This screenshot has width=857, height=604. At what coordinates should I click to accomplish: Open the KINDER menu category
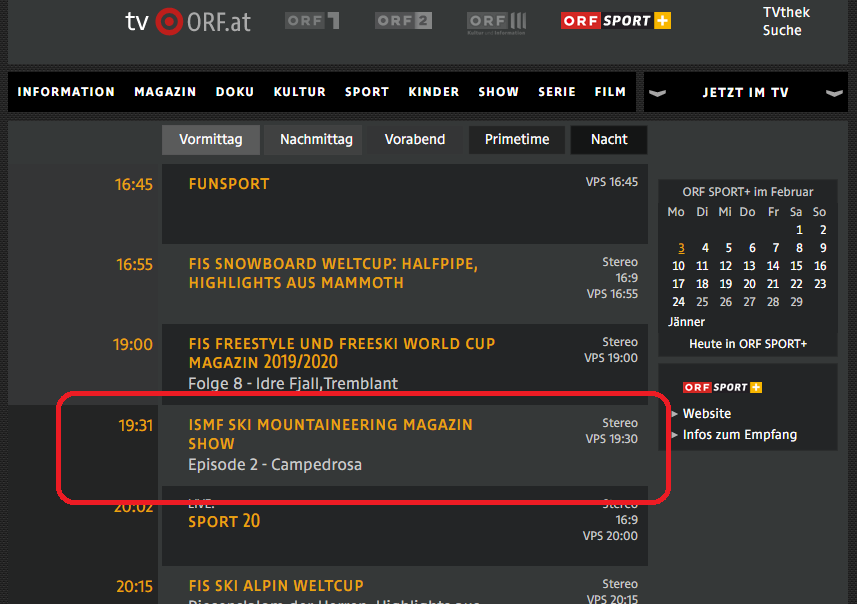pos(433,92)
